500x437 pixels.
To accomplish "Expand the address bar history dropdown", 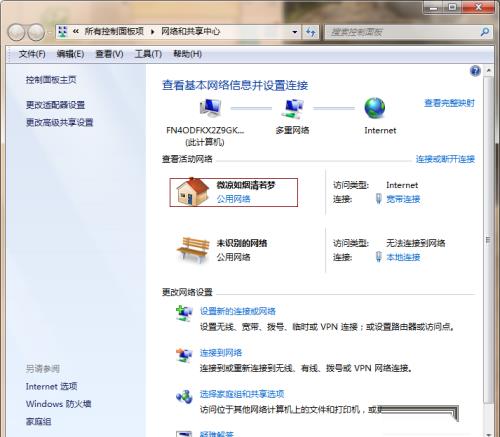I will pos(295,32).
